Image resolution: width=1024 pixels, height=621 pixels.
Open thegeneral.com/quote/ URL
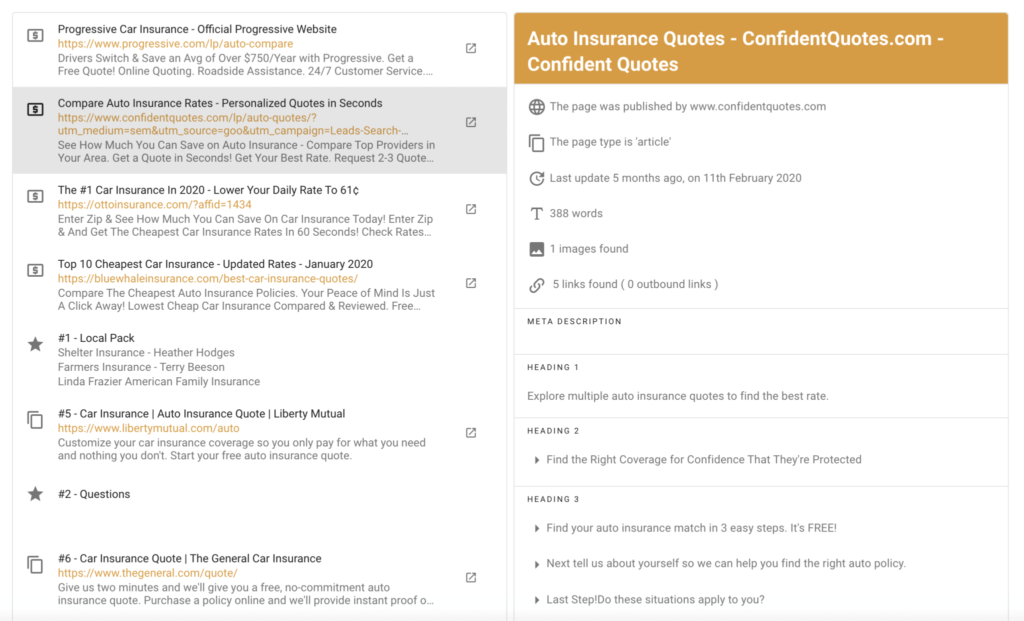click(148, 573)
